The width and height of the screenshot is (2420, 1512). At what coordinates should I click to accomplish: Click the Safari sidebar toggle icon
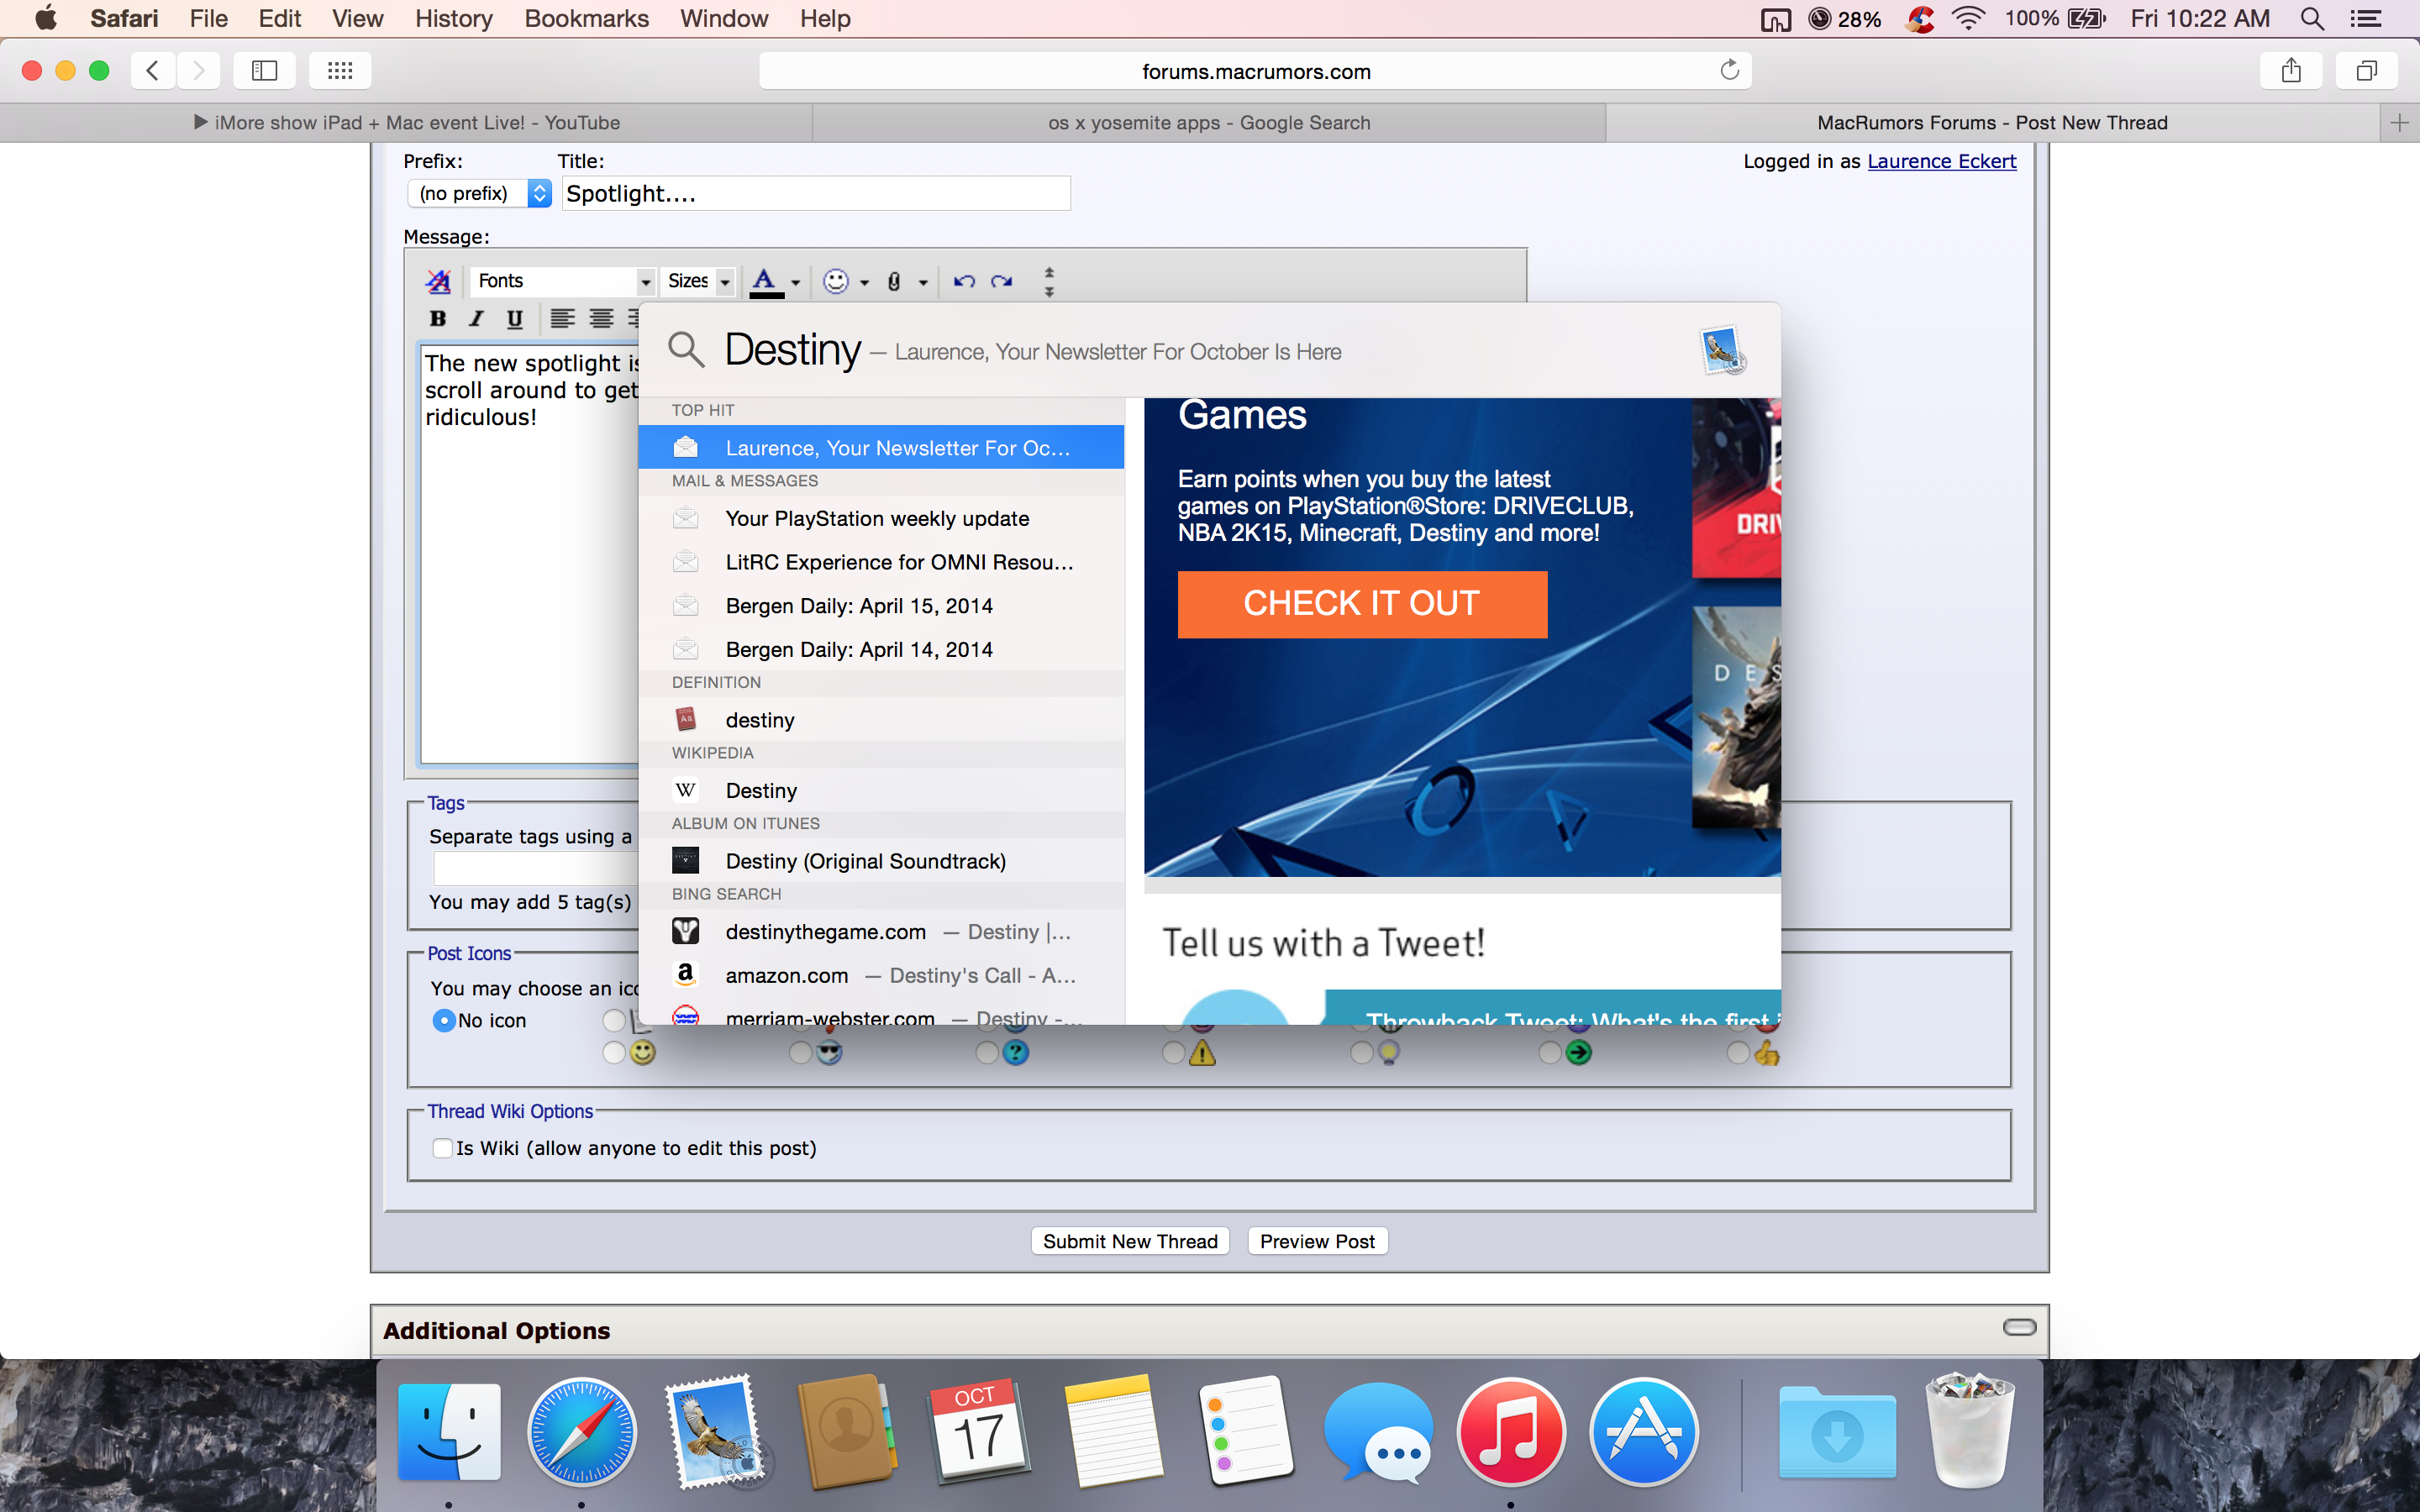point(264,70)
